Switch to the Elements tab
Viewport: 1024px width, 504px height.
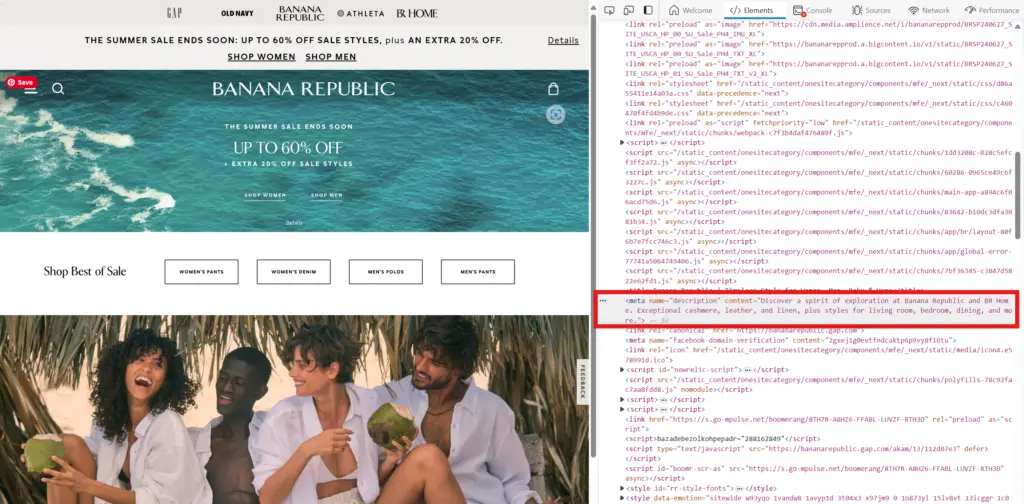click(752, 10)
